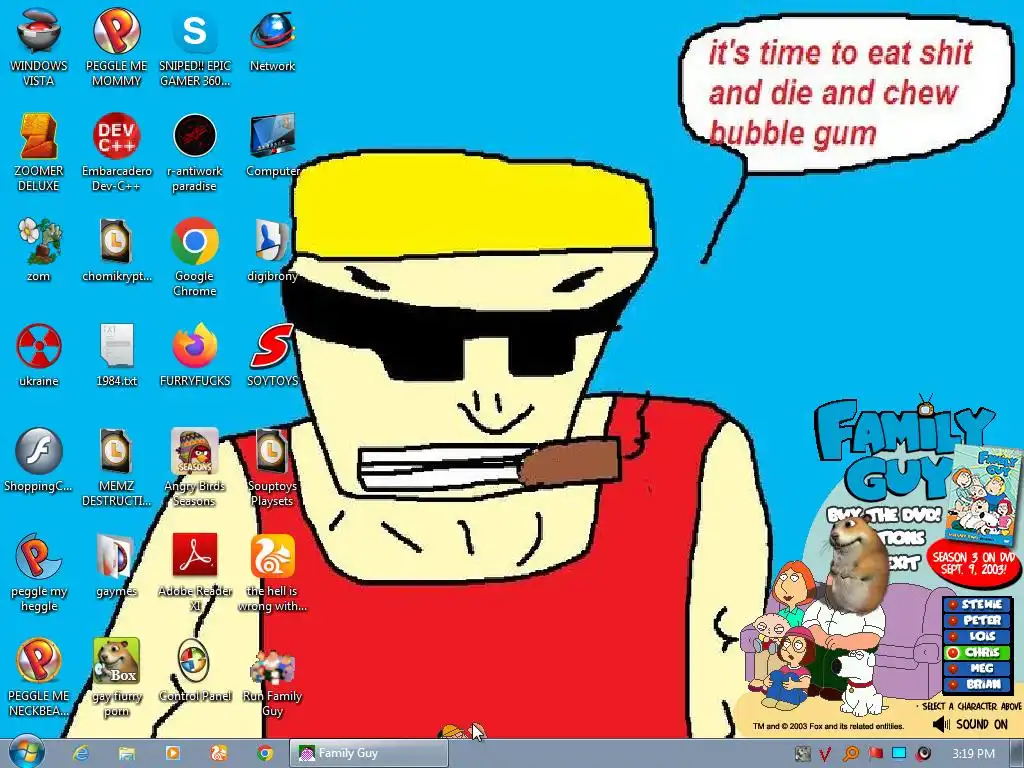The height and width of the screenshot is (768, 1024).
Task: Open the PEGGLE ME MOMMY icon
Action: 116,47
